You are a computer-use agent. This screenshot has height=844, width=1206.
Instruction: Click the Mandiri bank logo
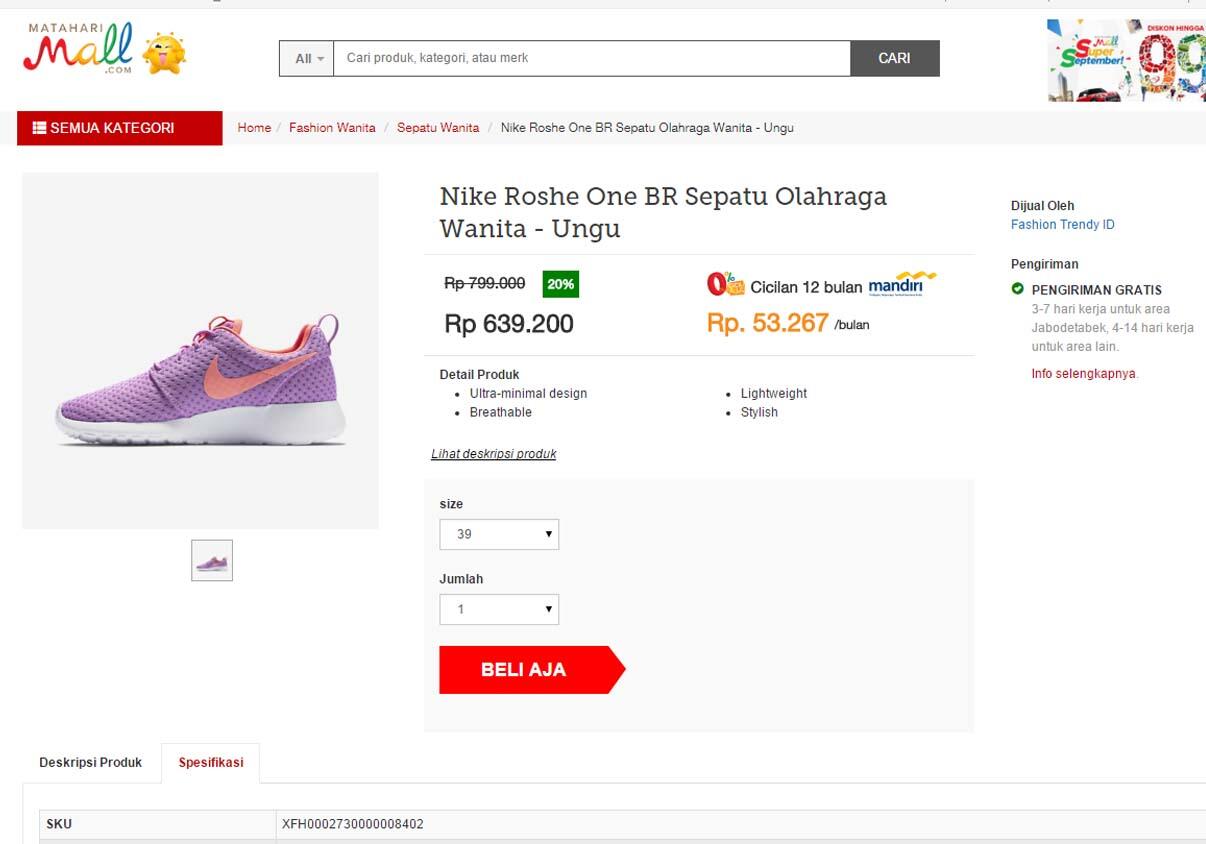click(x=902, y=285)
